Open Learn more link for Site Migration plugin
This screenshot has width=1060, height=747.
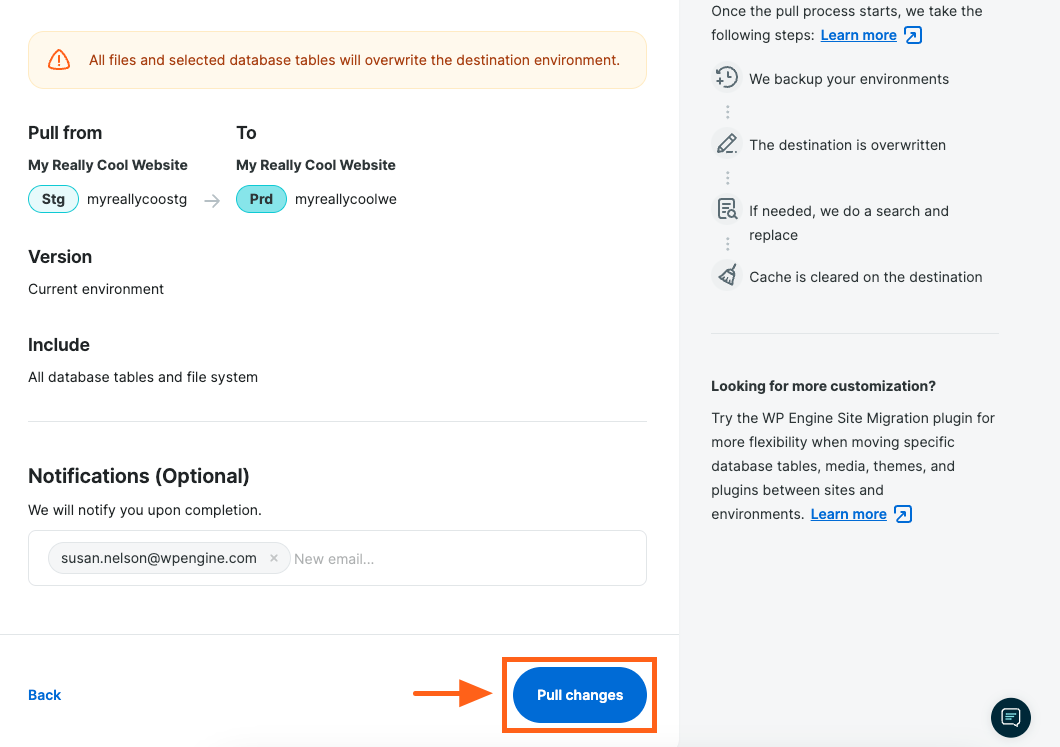848,514
